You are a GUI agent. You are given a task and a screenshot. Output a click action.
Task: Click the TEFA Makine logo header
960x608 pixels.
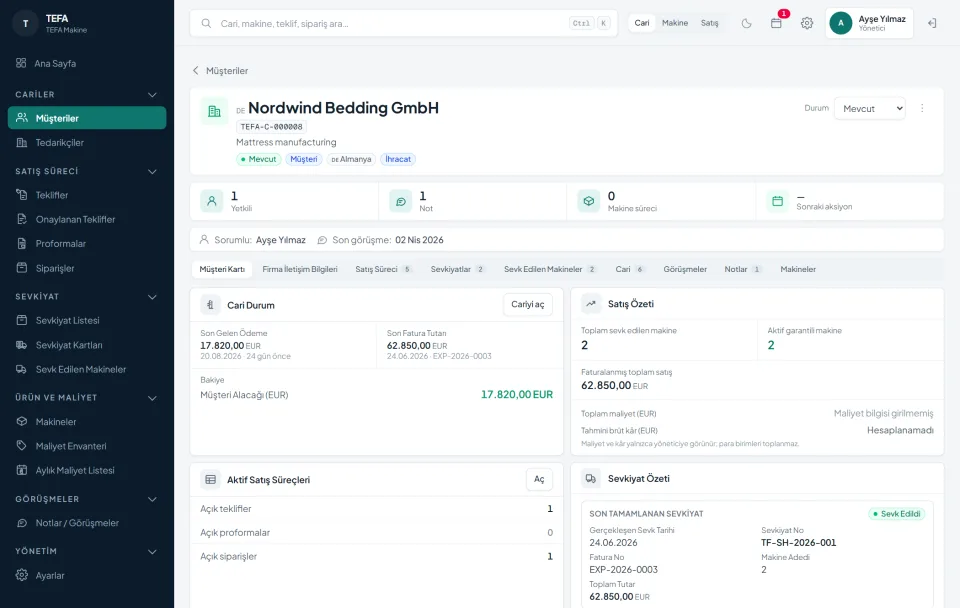[52, 23]
